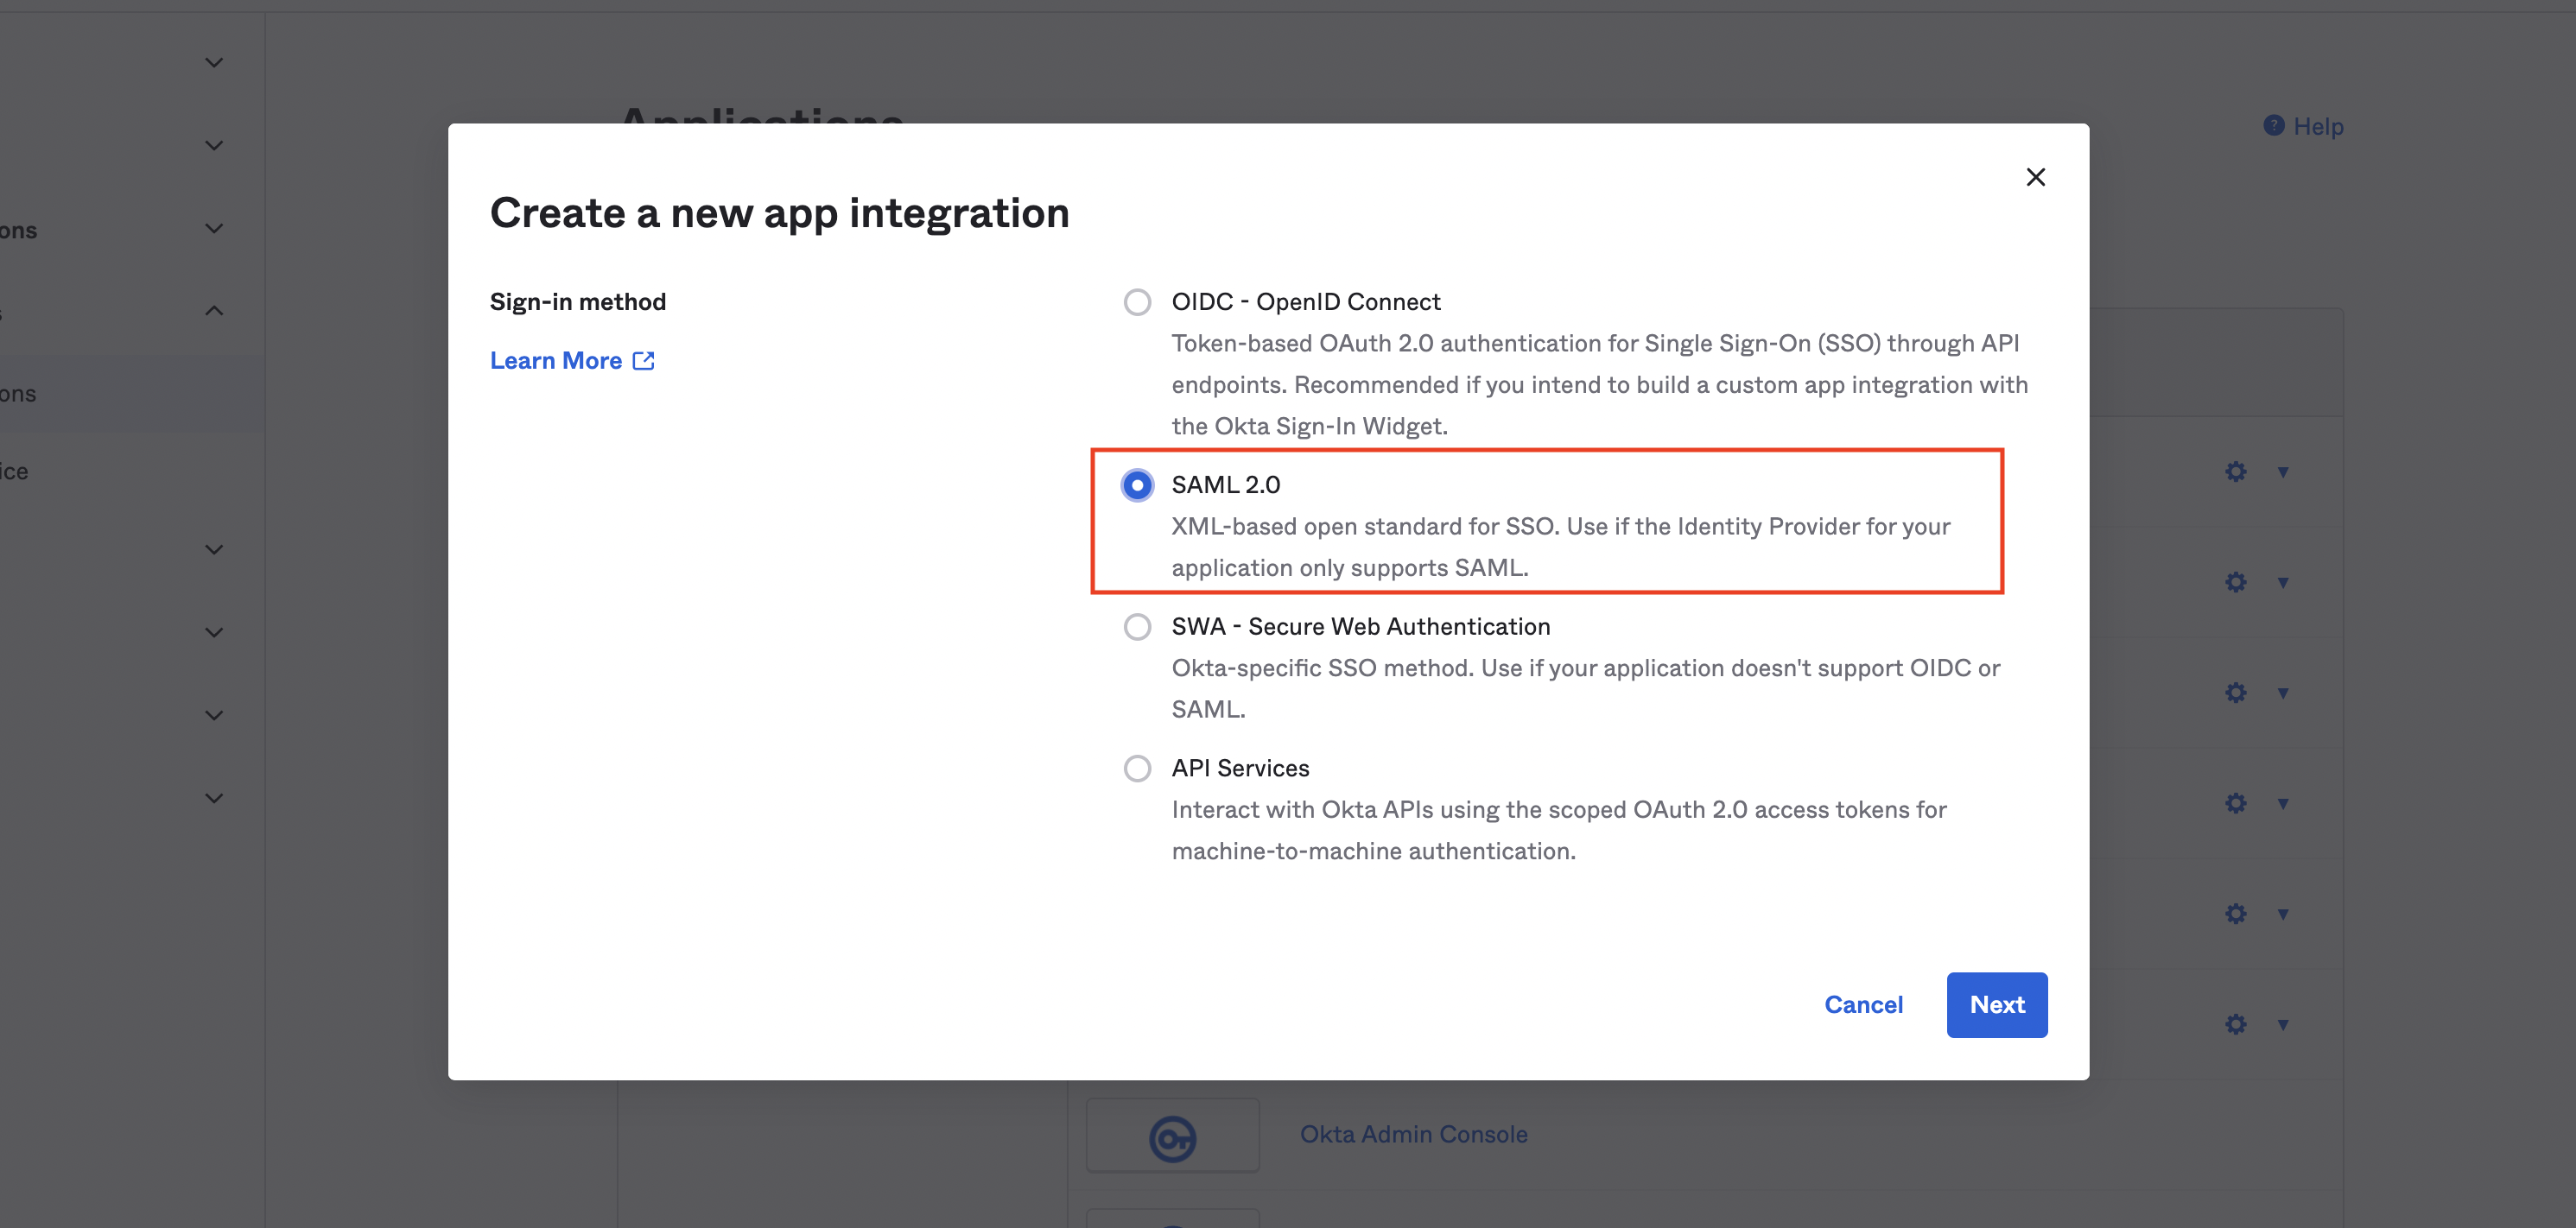The height and width of the screenshot is (1228, 2576).
Task: Open the Help icon at top right
Action: point(2273,126)
